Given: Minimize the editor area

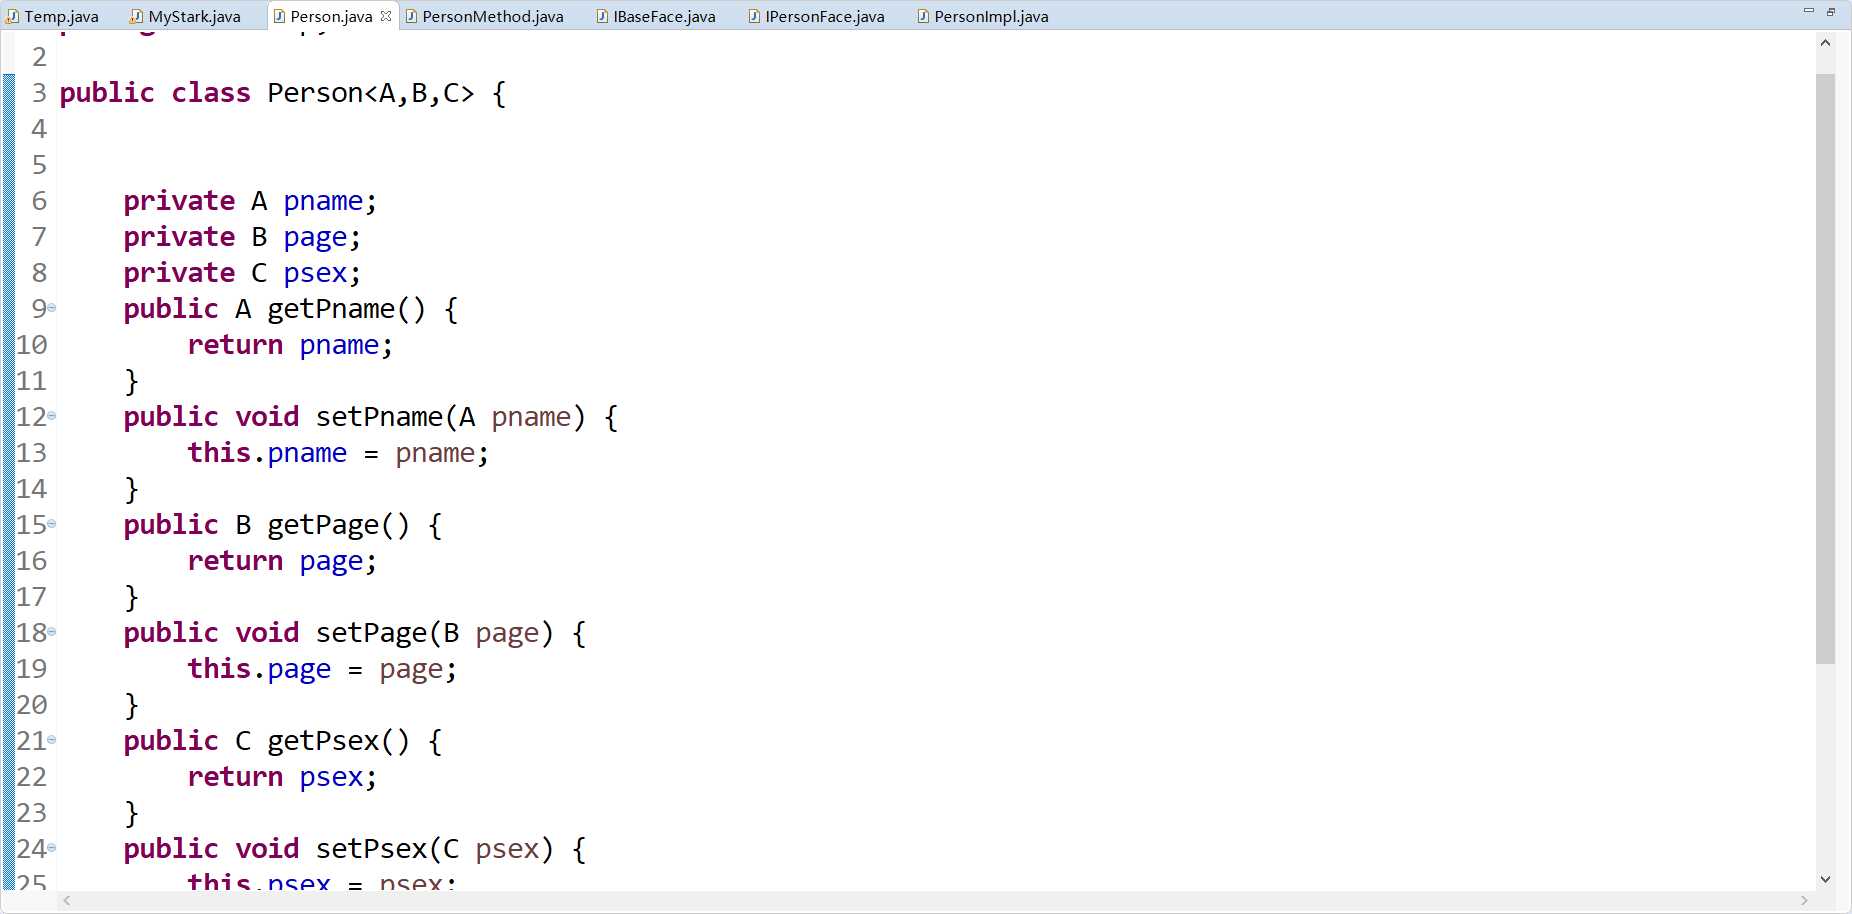Looking at the screenshot, I should pyautogui.click(x=1808, y=11).
